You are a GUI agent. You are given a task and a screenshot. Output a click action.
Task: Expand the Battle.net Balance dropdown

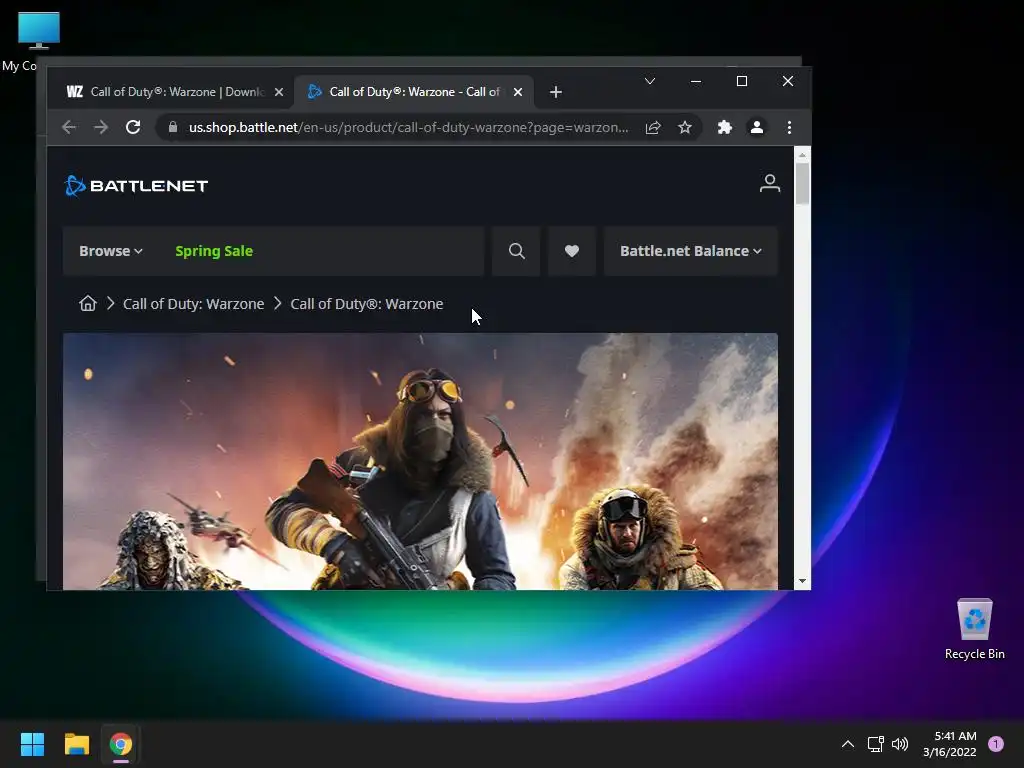(691, 251)
